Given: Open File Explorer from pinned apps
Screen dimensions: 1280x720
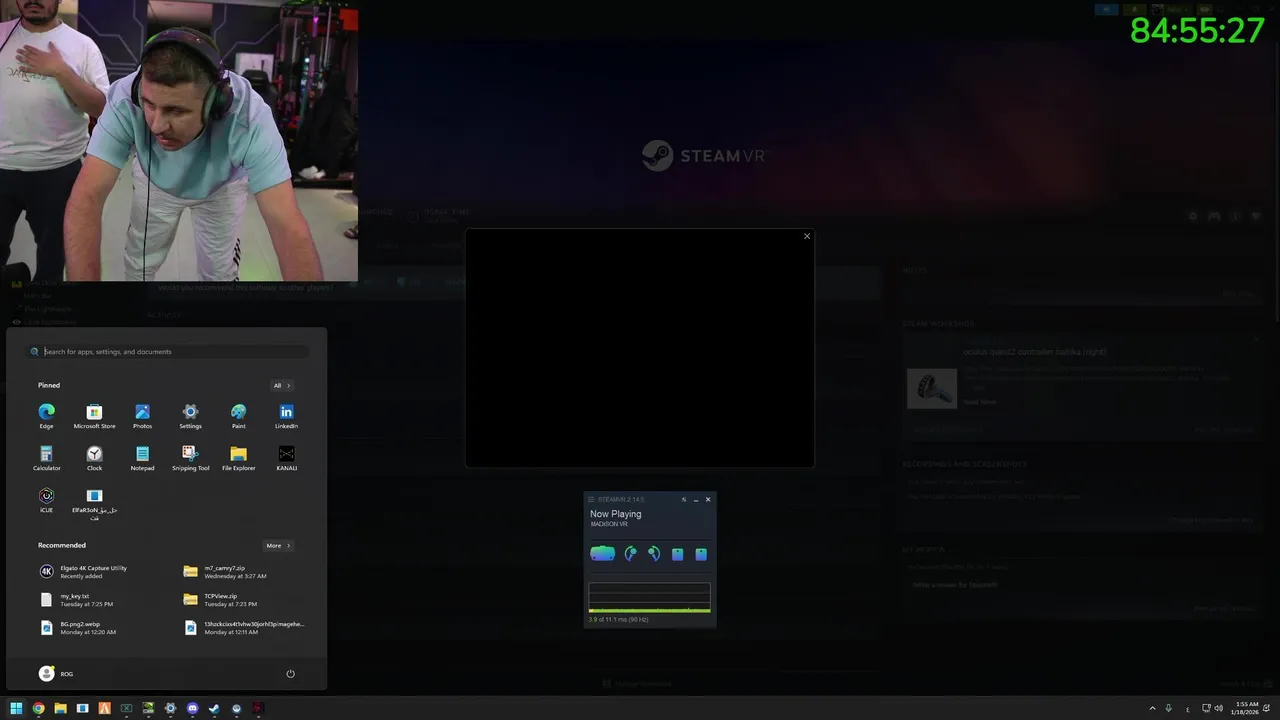Looking at the screenshot, I should pos(238,458).
